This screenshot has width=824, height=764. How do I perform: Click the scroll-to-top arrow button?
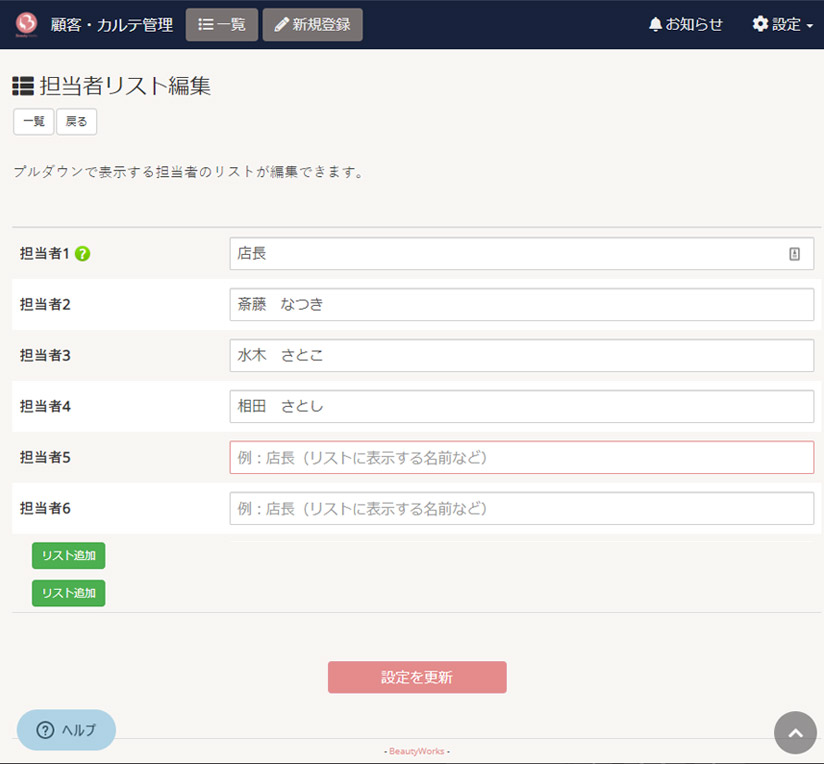[795, 732]
